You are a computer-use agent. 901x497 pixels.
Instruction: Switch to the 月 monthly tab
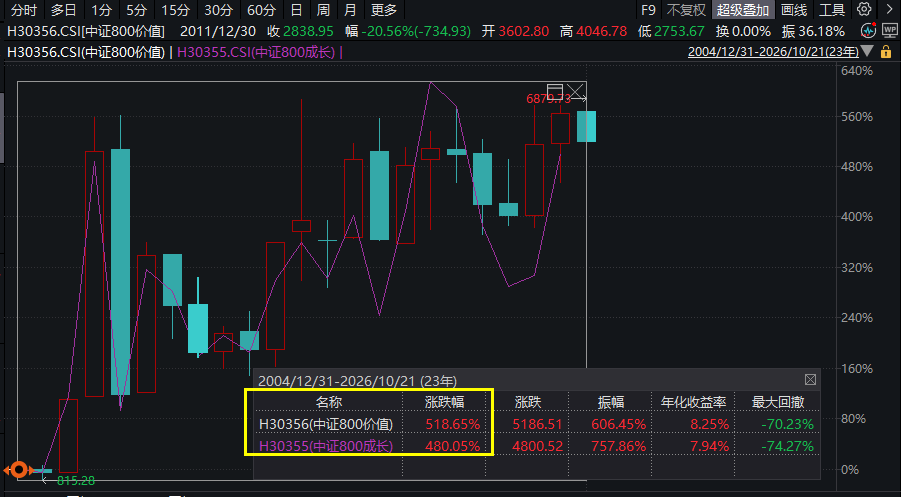tap(350, 10)
